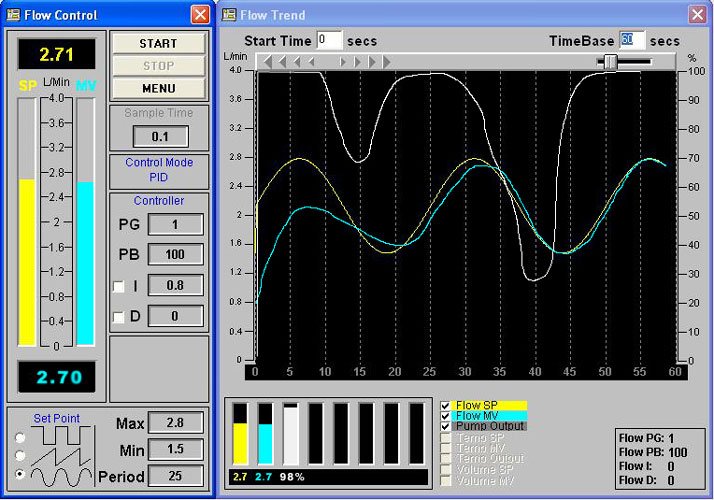This screenshot has width=714, height=500.
Task: Click the Period field showing 25
Action: click(x=175, y=476)
